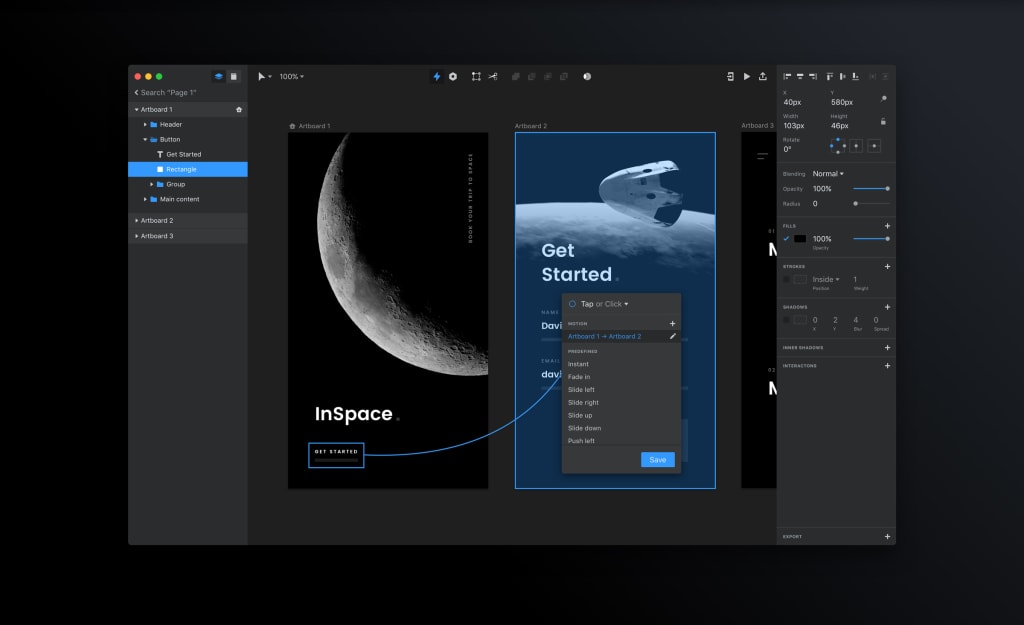The image size is (1024, 625).
Task: Choose the Fade in transition
Action: [x=578, y=376]
